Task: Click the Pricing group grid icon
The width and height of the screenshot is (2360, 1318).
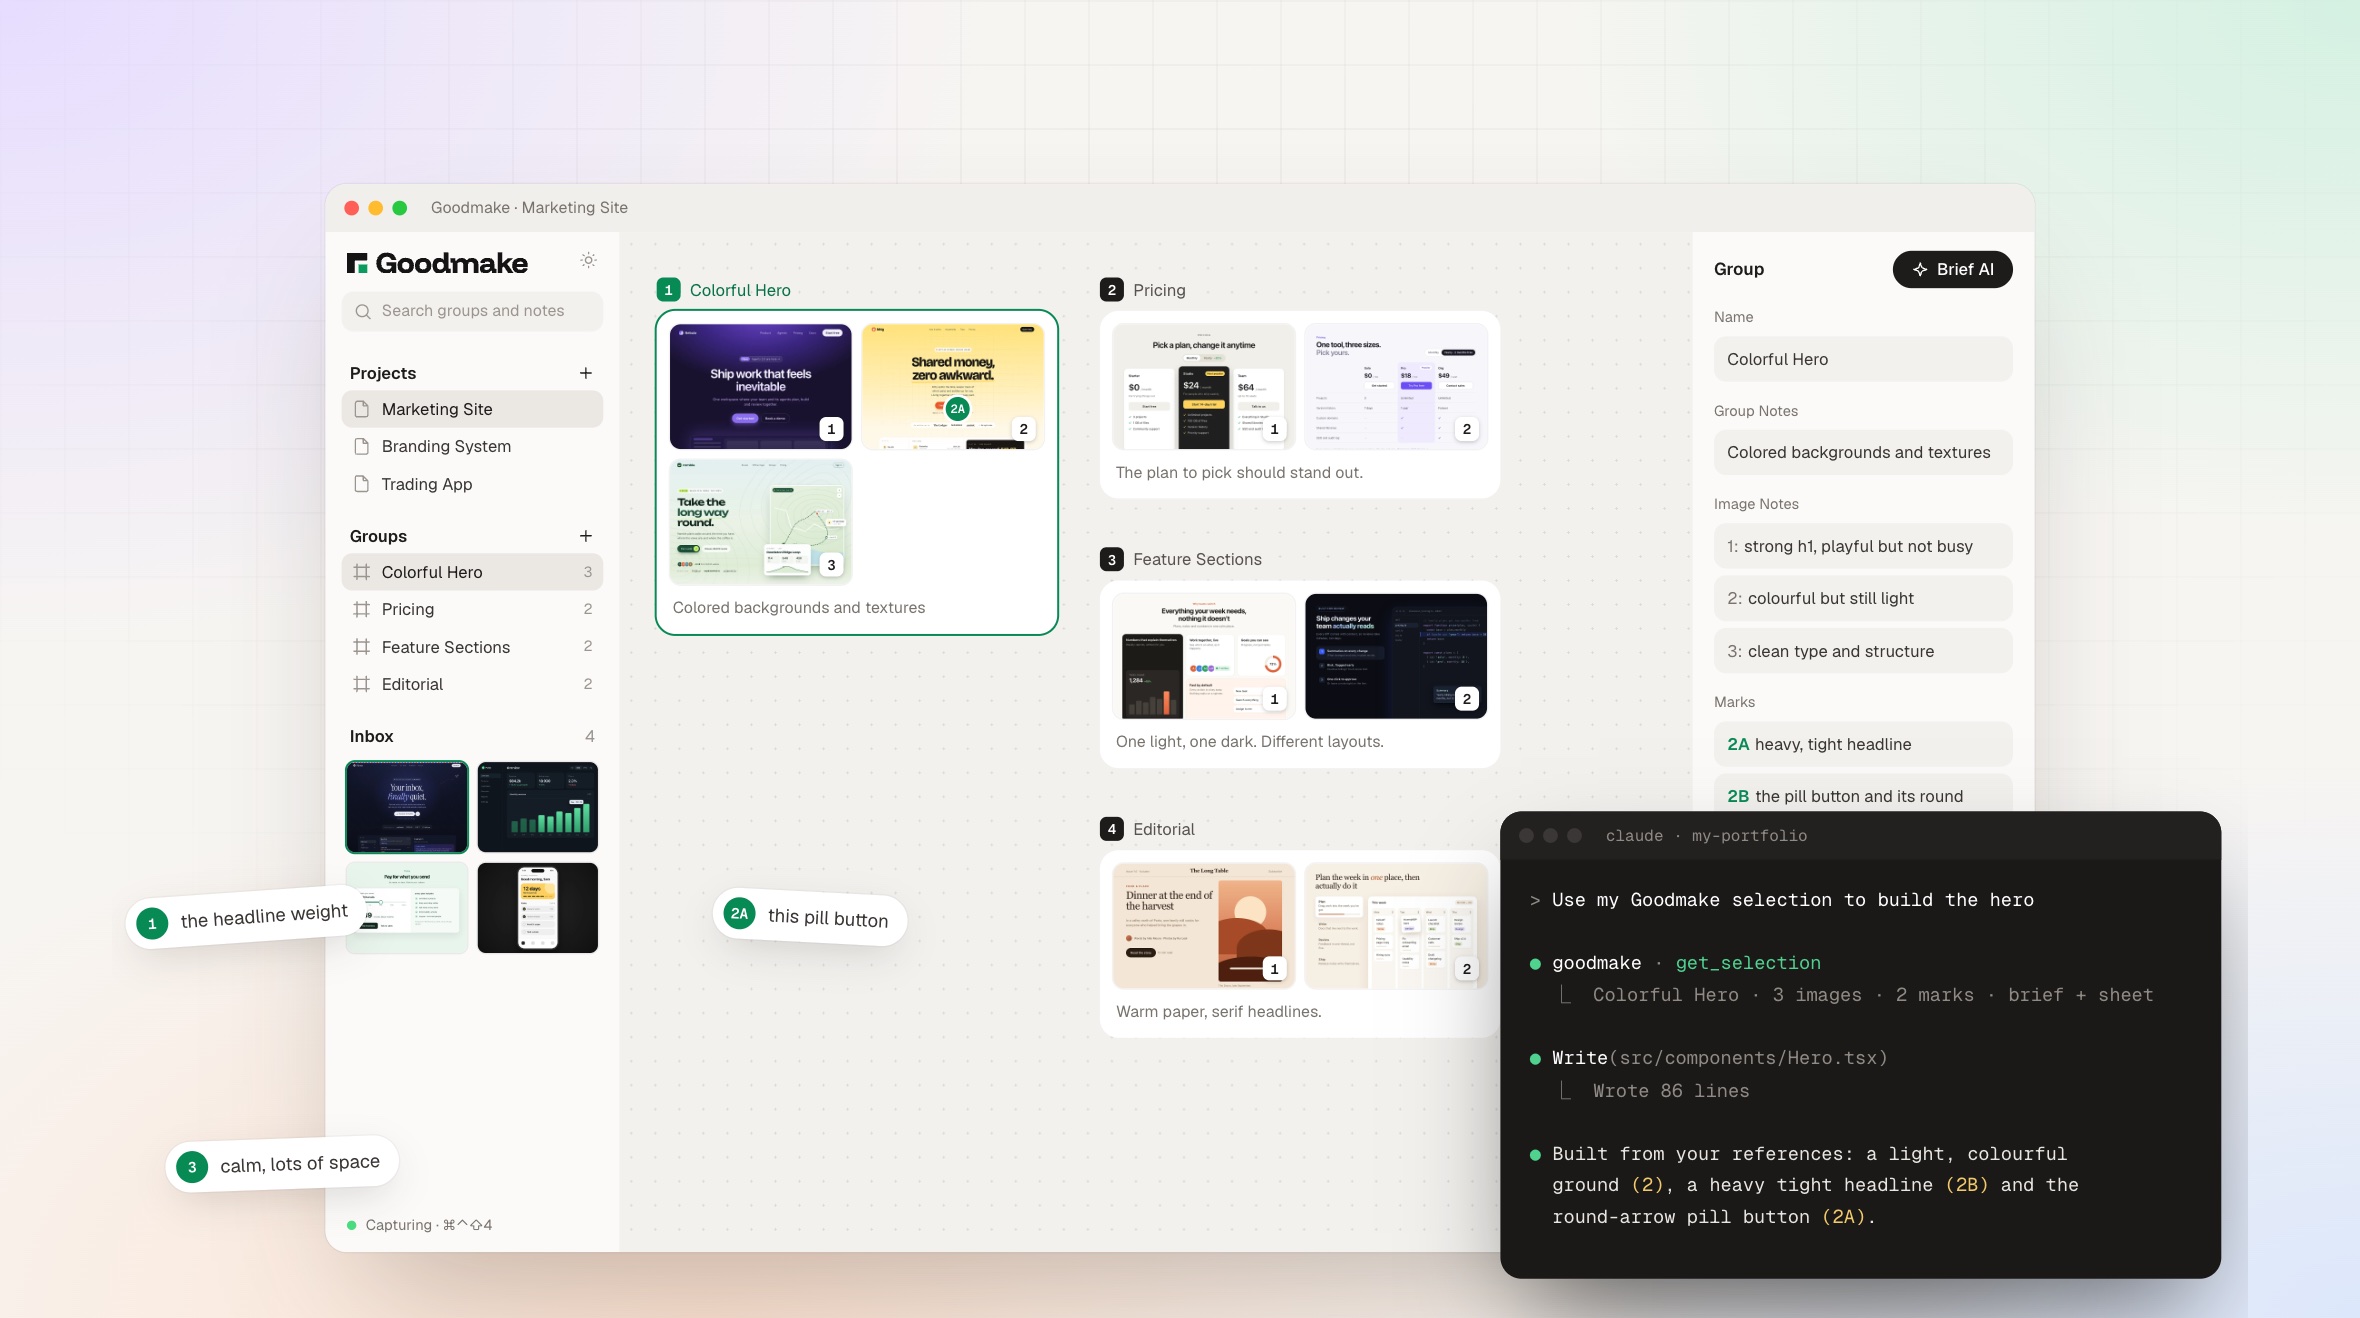Action: pyautogui.click(x=362, y=609)
